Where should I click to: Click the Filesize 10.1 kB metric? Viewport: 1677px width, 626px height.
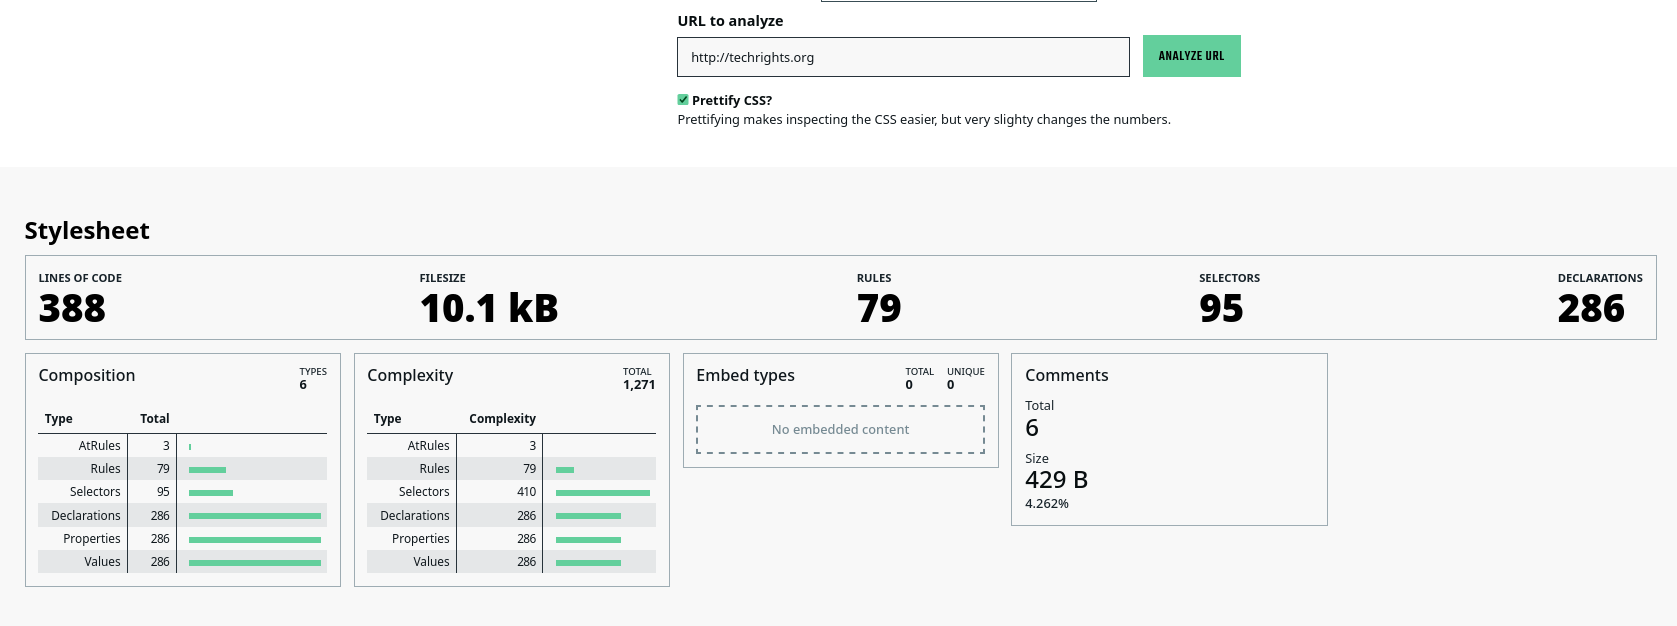[488, 308]
